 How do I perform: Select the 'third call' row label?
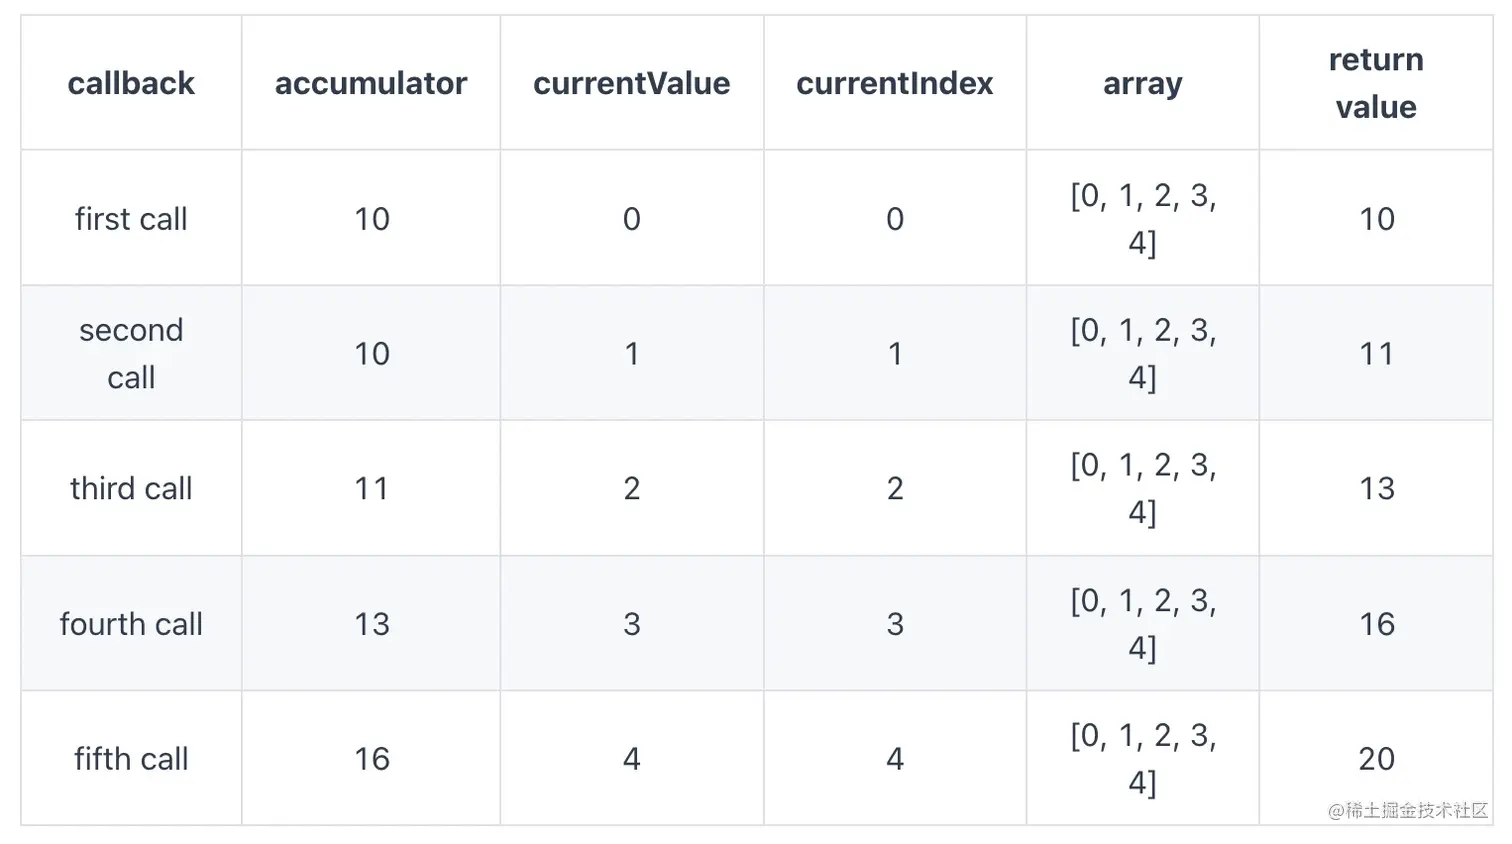131,488
